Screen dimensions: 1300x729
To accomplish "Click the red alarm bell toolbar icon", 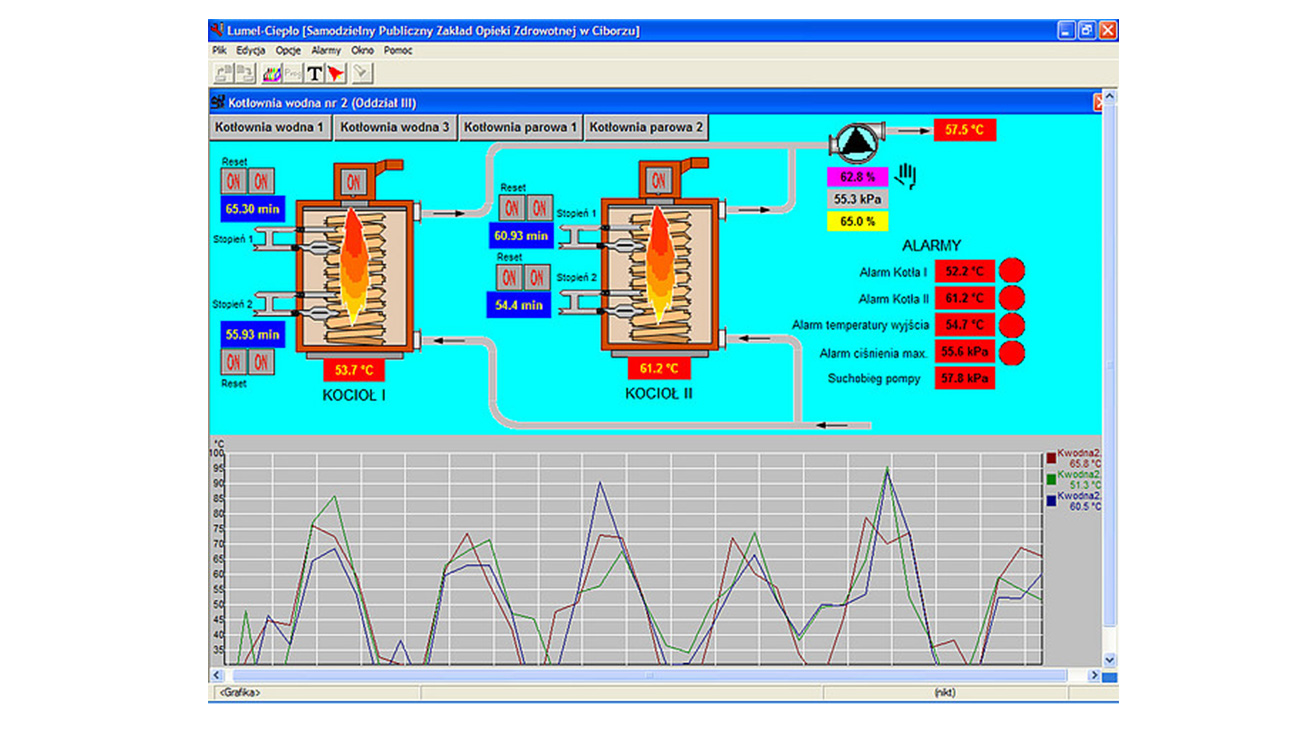I will pyautogui.click(x=336, y=73).
